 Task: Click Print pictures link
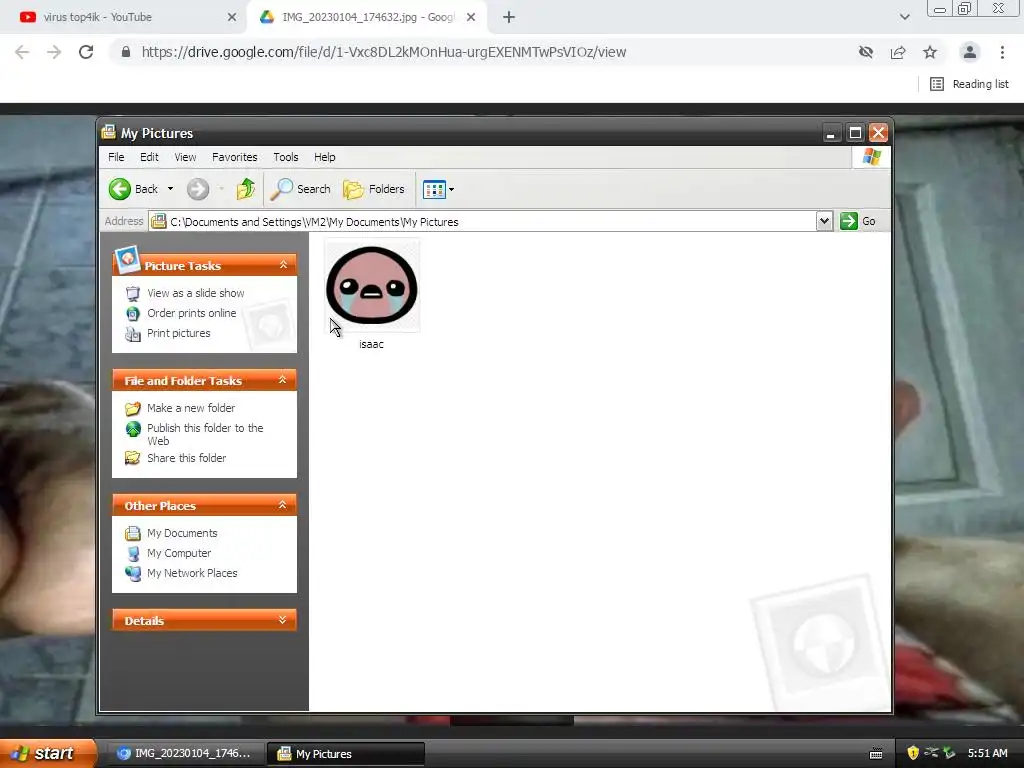pyautogui.click(x=178, y=333)
